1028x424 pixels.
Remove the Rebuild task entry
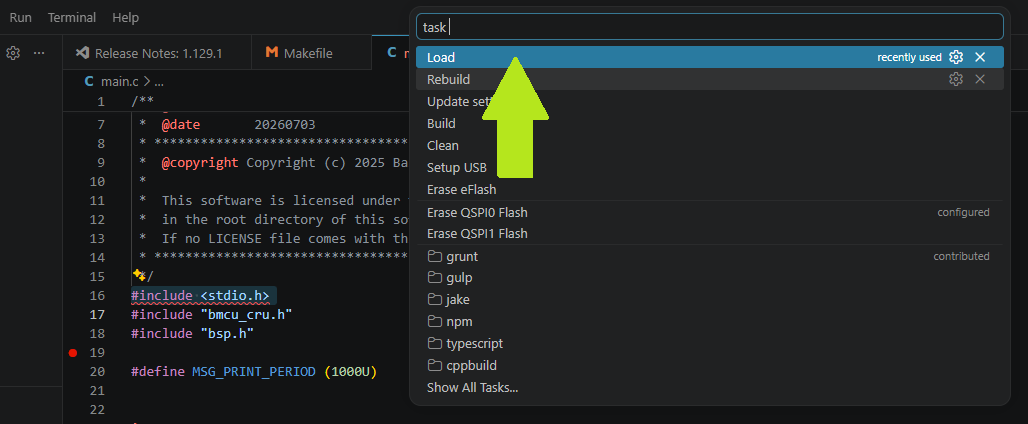click(980, 79)
